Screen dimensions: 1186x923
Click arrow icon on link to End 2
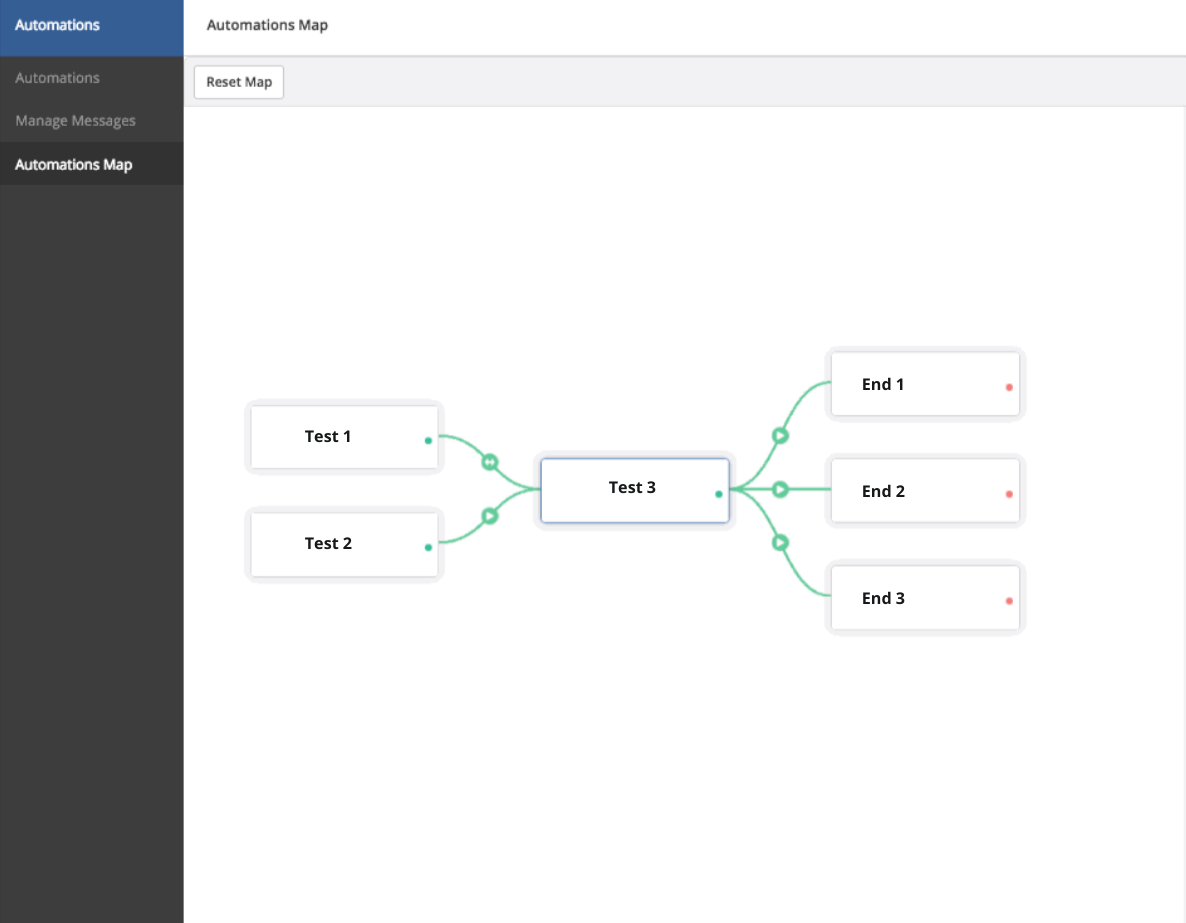click(x=780, y=489)
